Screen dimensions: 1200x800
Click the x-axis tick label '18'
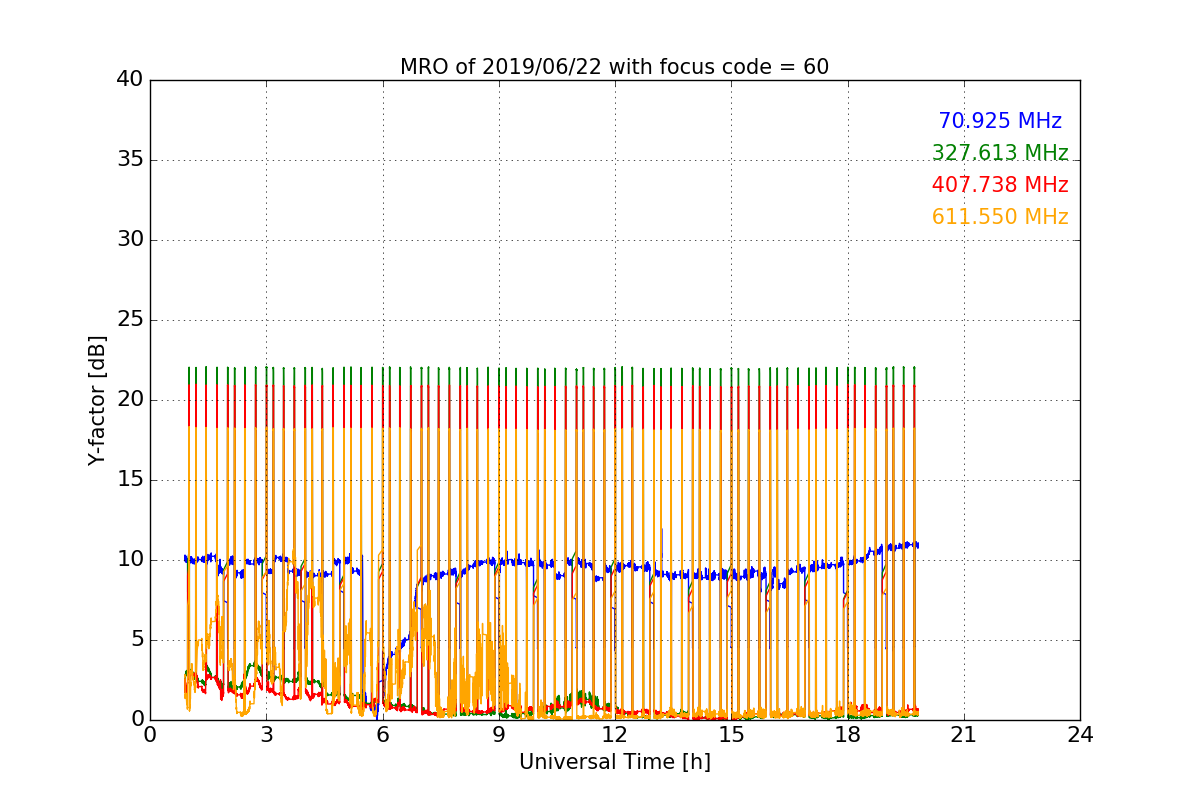pyautogui.click(x=847, y=735)
